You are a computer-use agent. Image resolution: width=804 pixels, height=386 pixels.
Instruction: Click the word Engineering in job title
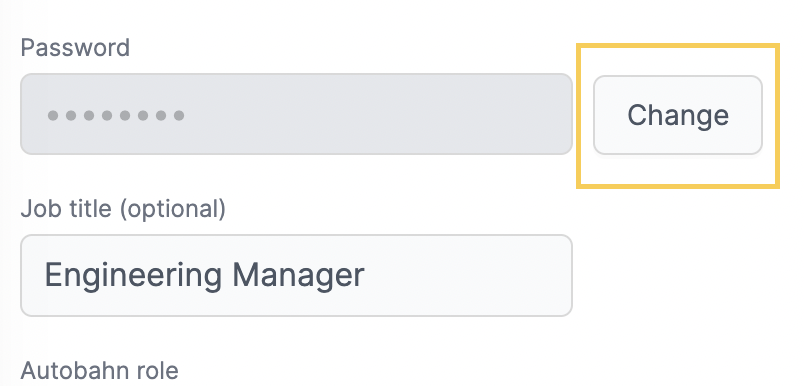(x=134, y=276)
